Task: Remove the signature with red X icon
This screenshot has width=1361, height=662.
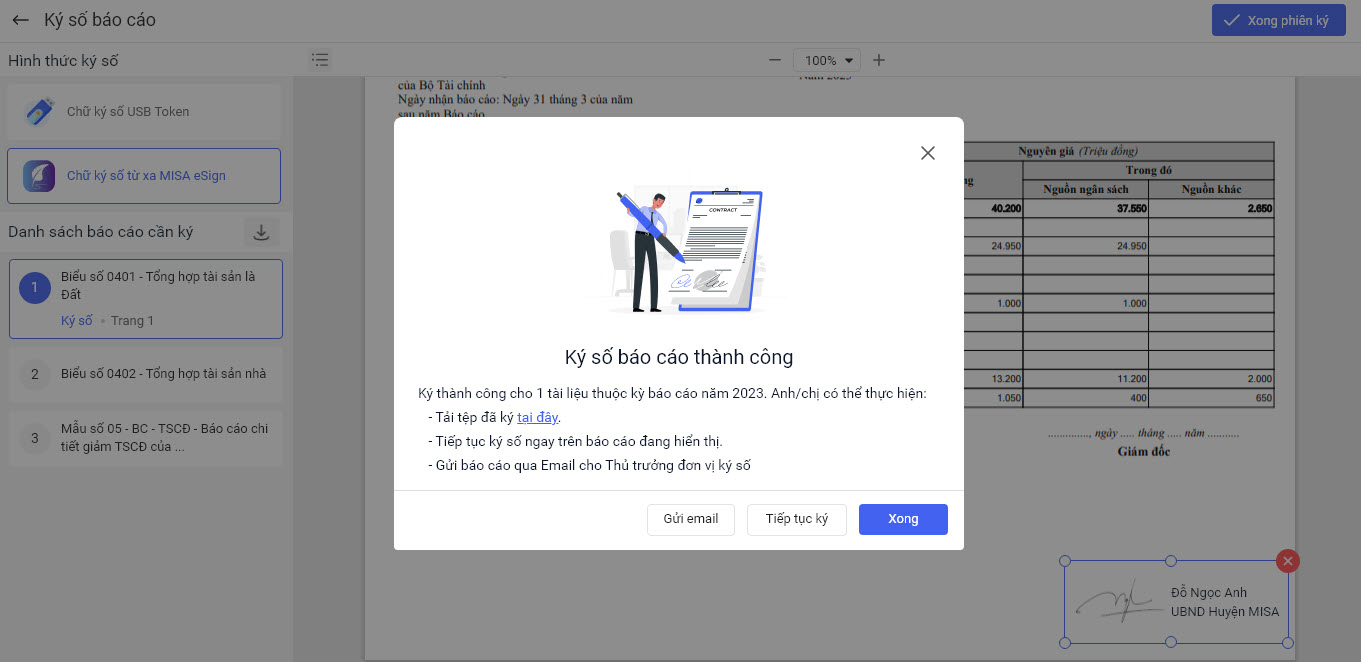Action: click(x=1288, y=561)
